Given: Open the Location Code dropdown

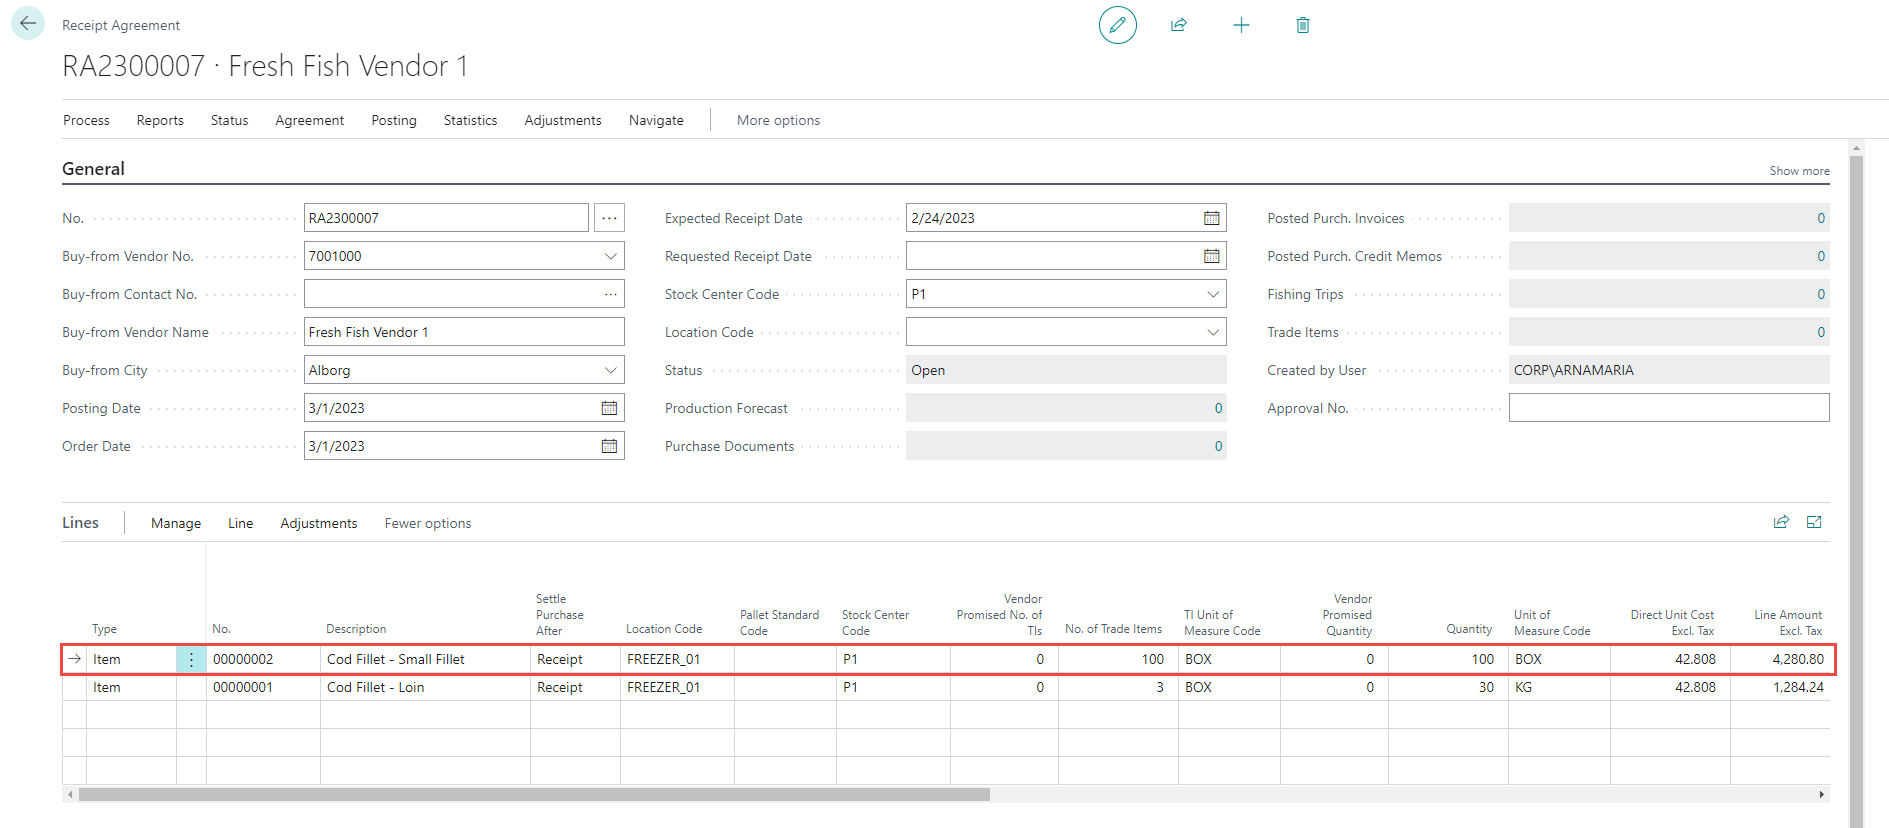Looking at the screenshot, I should (x=1212, y=332).
